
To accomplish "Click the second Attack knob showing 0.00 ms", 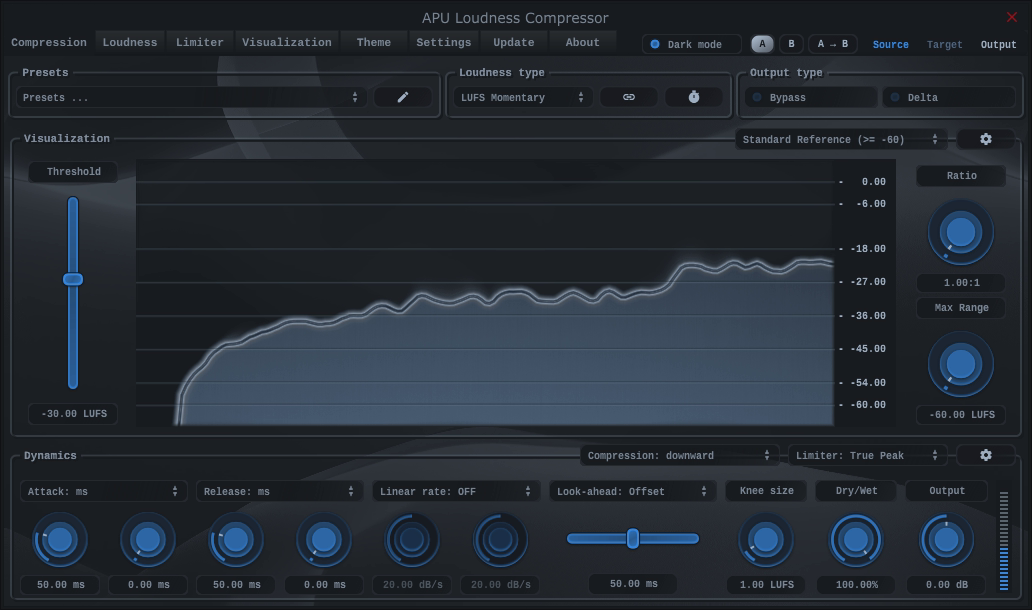I will 147,540.
